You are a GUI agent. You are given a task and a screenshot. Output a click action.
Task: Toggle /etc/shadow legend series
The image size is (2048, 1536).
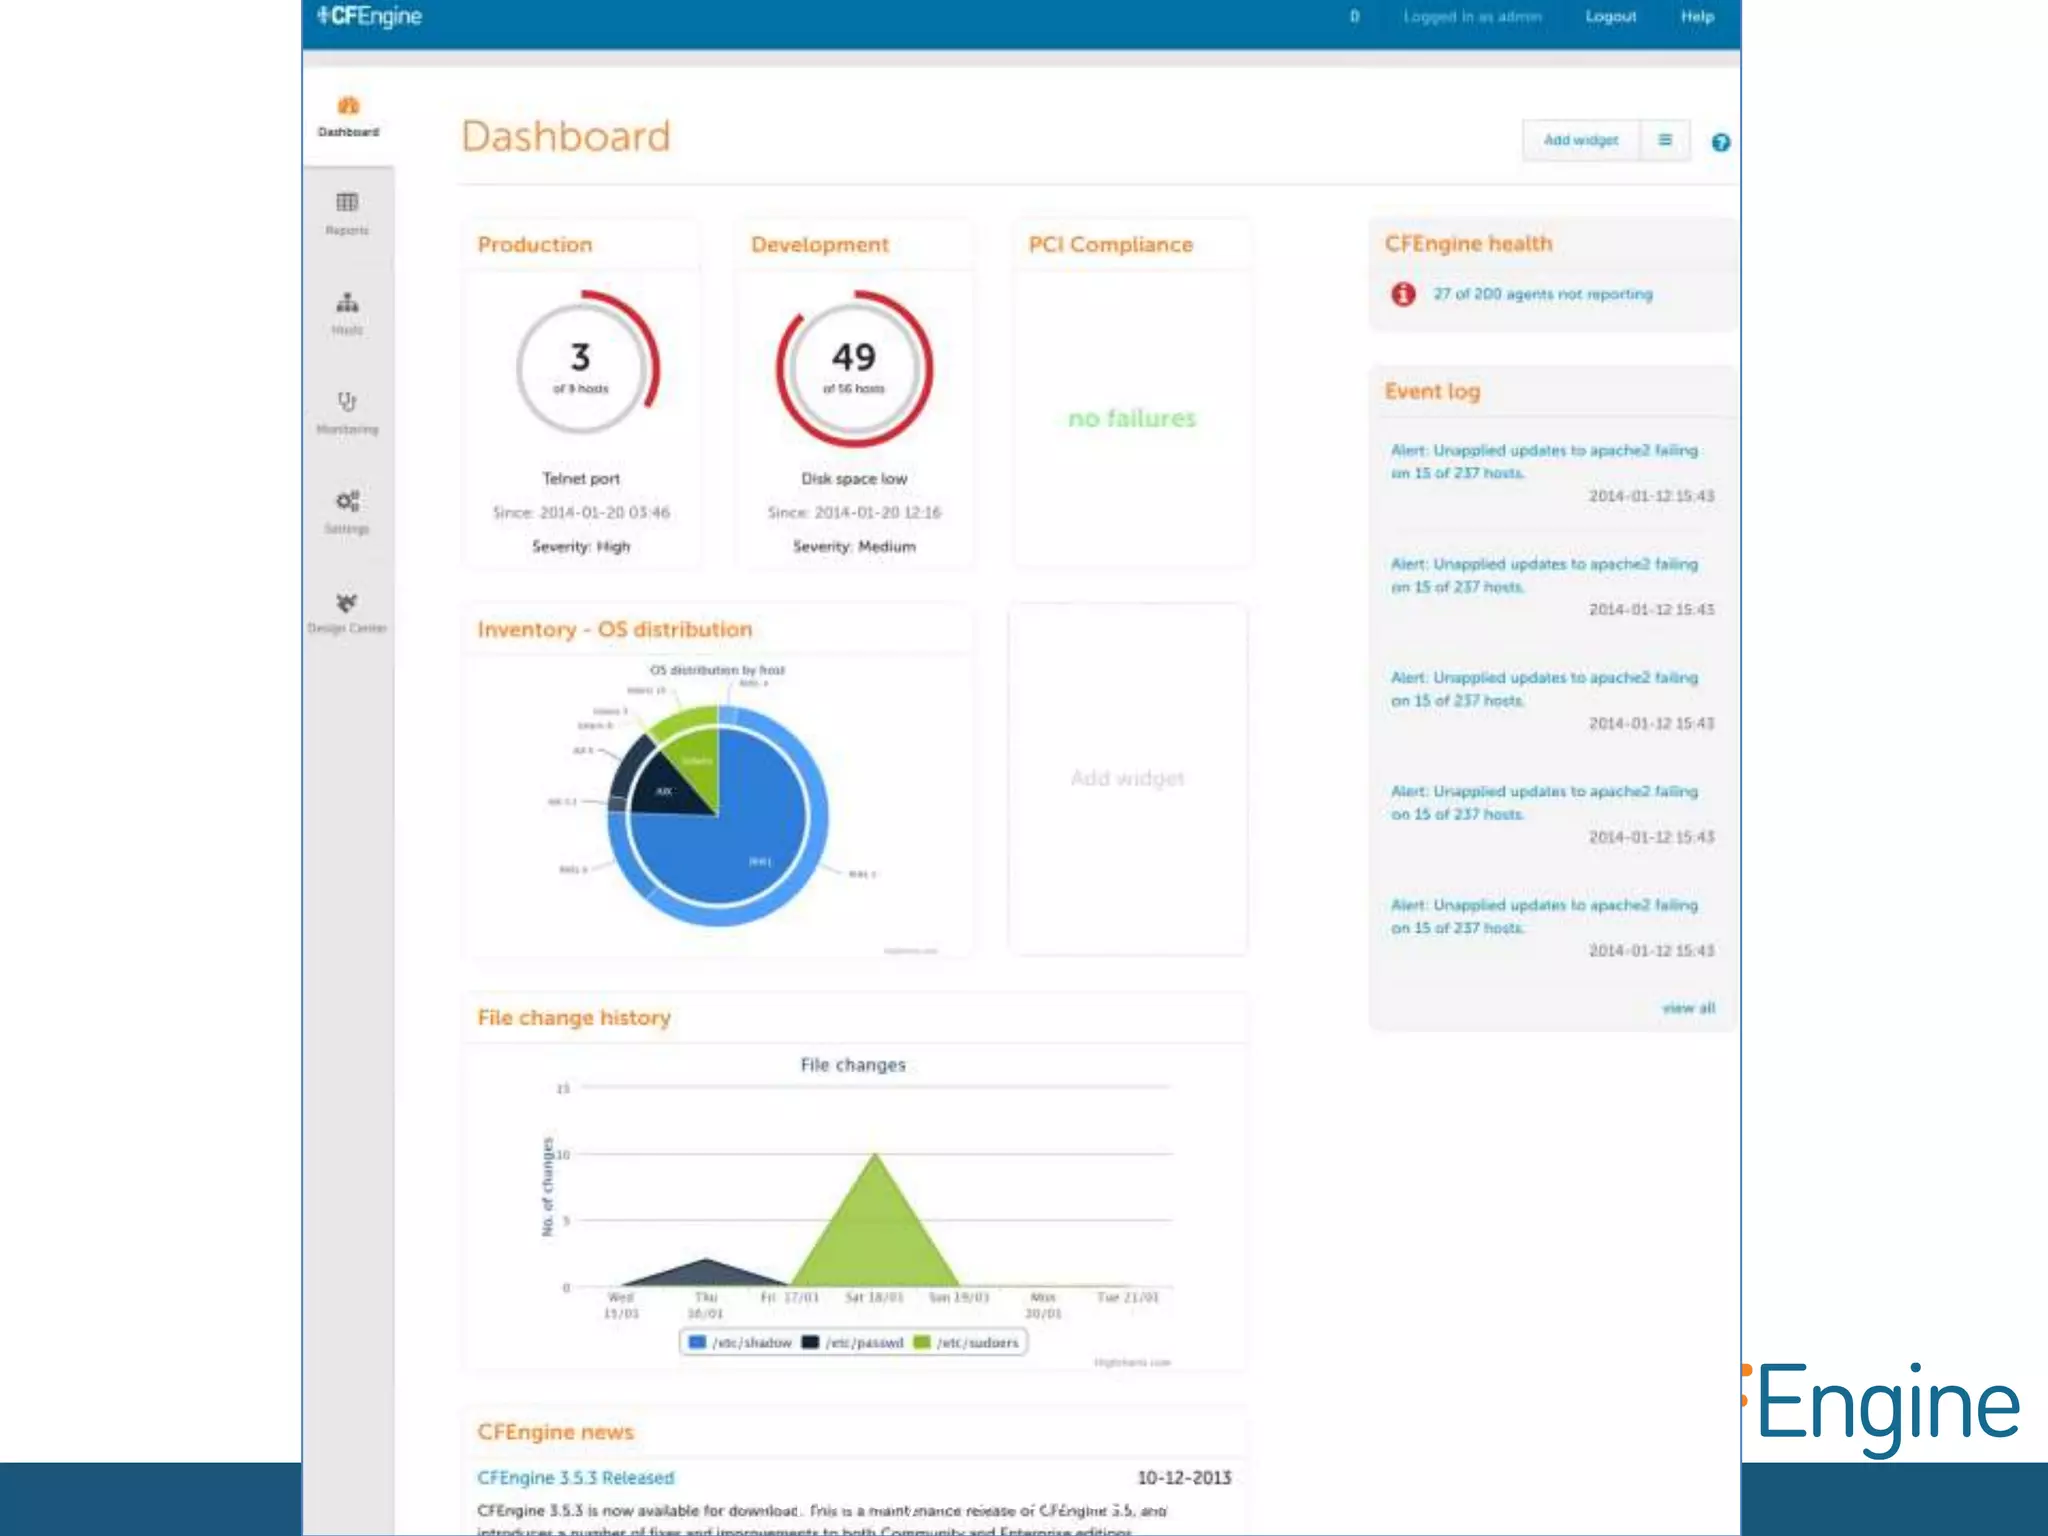point(741,1342)
